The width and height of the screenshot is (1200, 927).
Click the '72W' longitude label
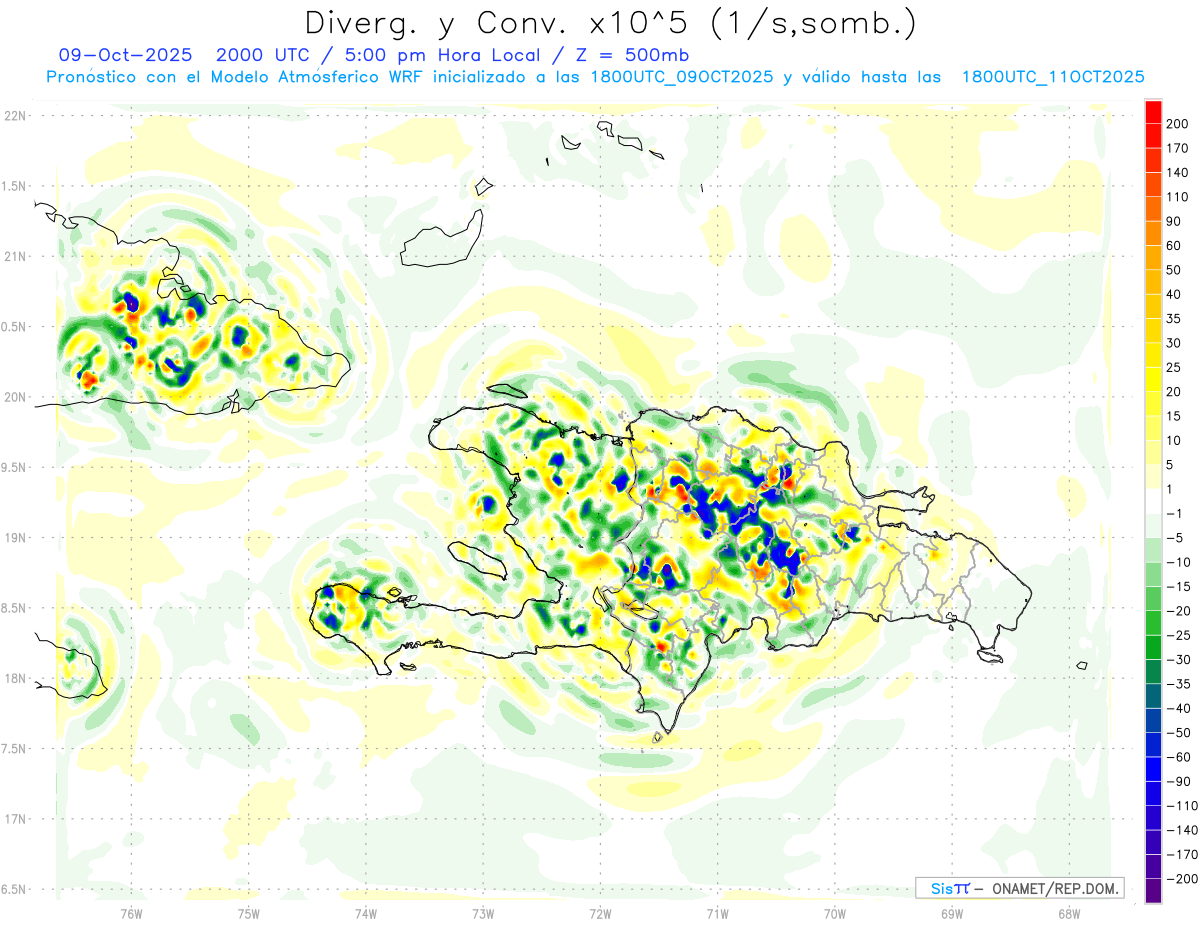[x=600, y=914]
